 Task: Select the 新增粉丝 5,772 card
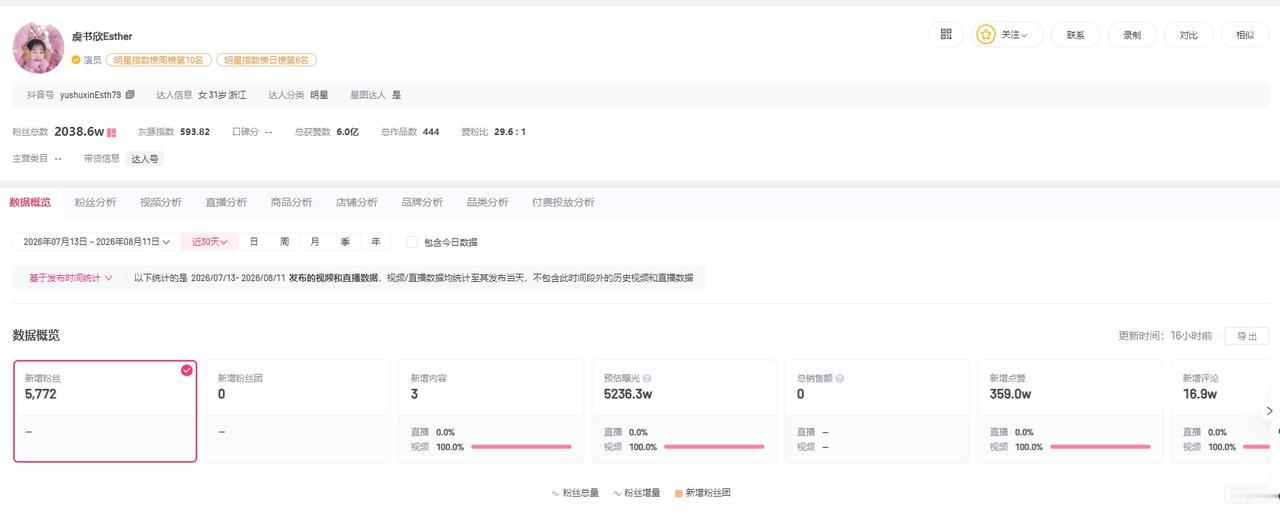point(105,411)
